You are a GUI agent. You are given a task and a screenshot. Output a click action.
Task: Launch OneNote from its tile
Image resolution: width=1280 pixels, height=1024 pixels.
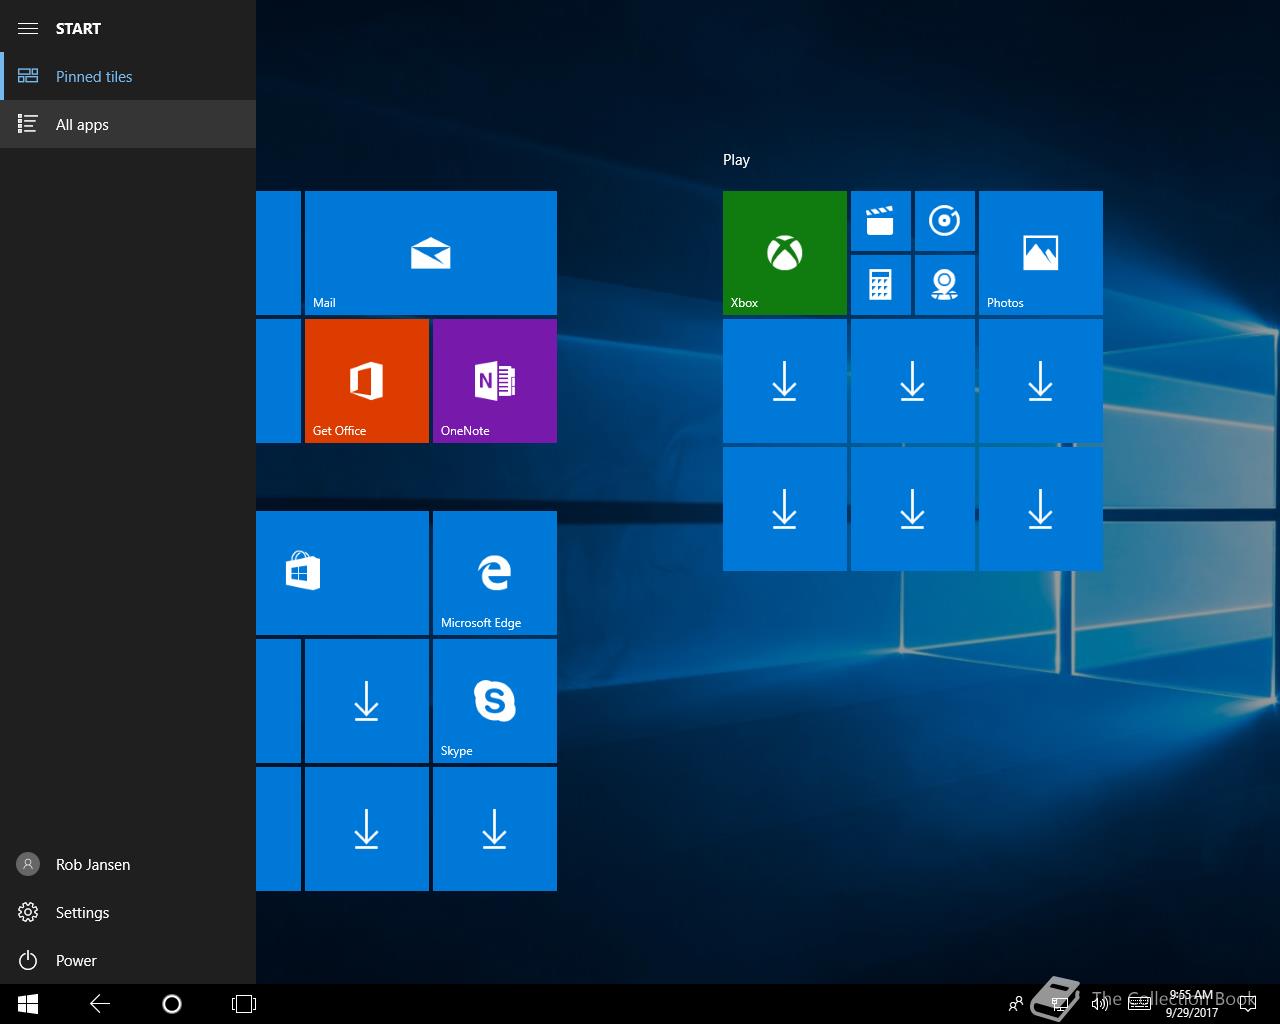click(x=495, y=381)
